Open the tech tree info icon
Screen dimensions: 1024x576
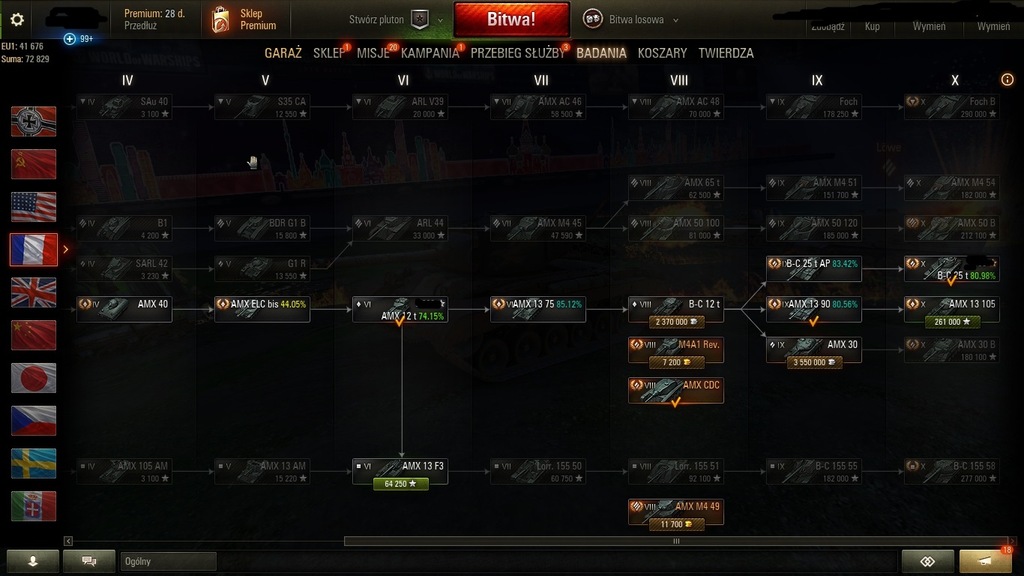click(x=1007, y=80)
